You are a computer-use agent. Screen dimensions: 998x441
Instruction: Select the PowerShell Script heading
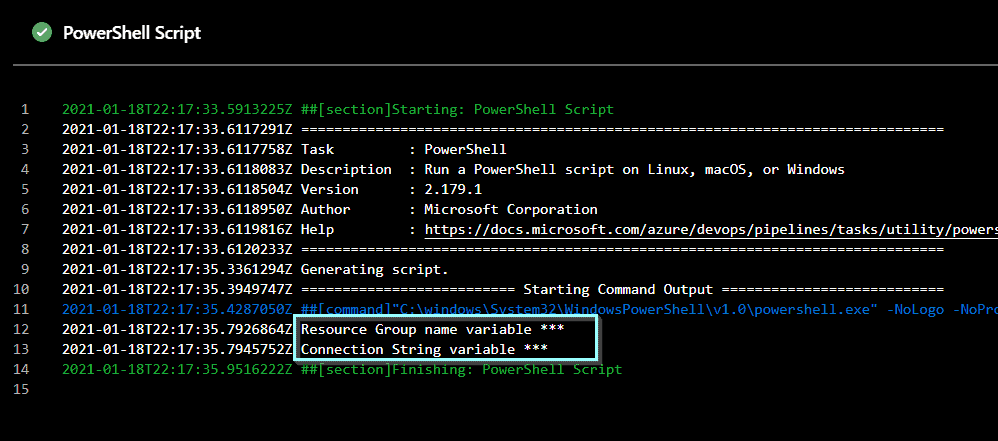pyautogui.click(x=132, y=33)
